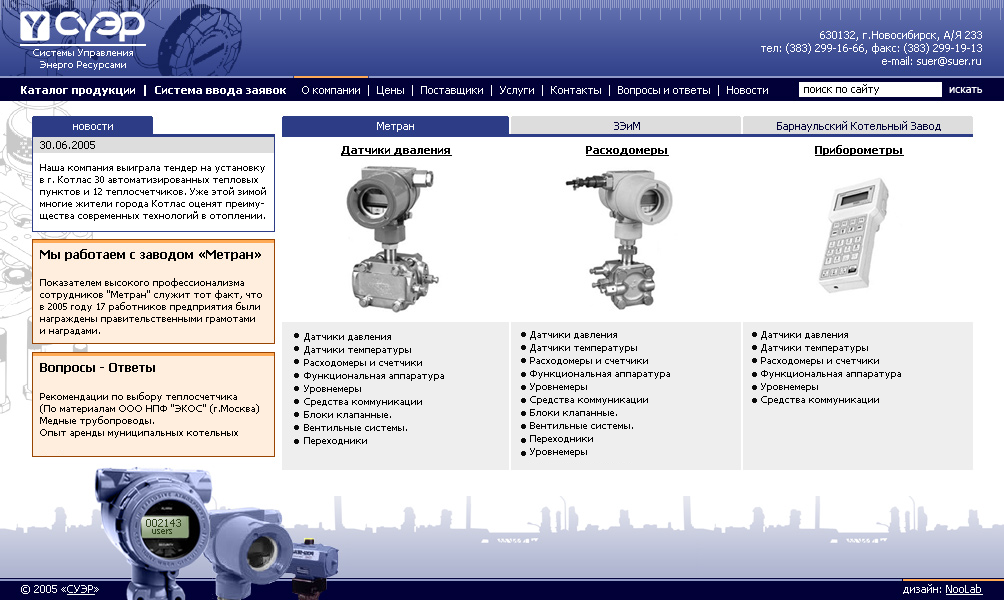Open Новости in the top navigation bar
The width and height of the screenshot is (1004, 600).
coord(747,90)
